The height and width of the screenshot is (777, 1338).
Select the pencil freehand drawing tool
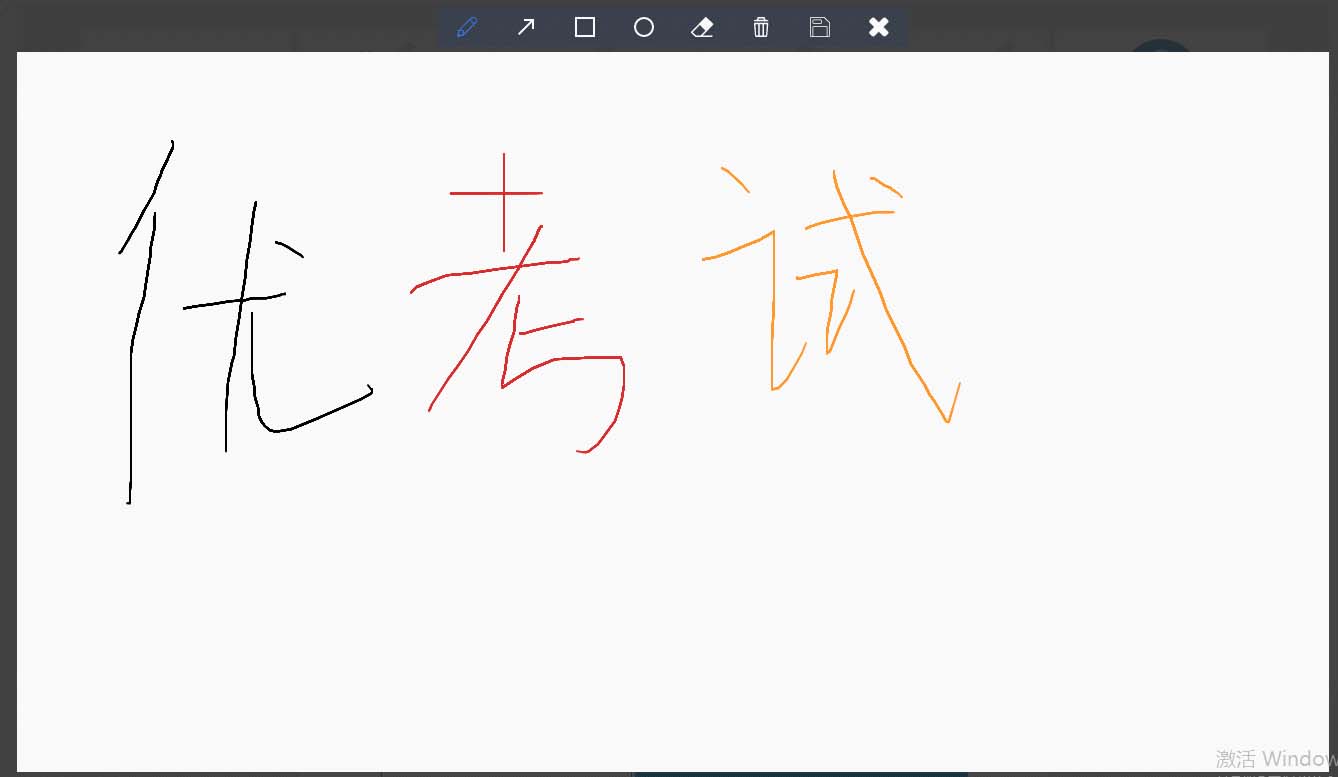coord(467,27)
